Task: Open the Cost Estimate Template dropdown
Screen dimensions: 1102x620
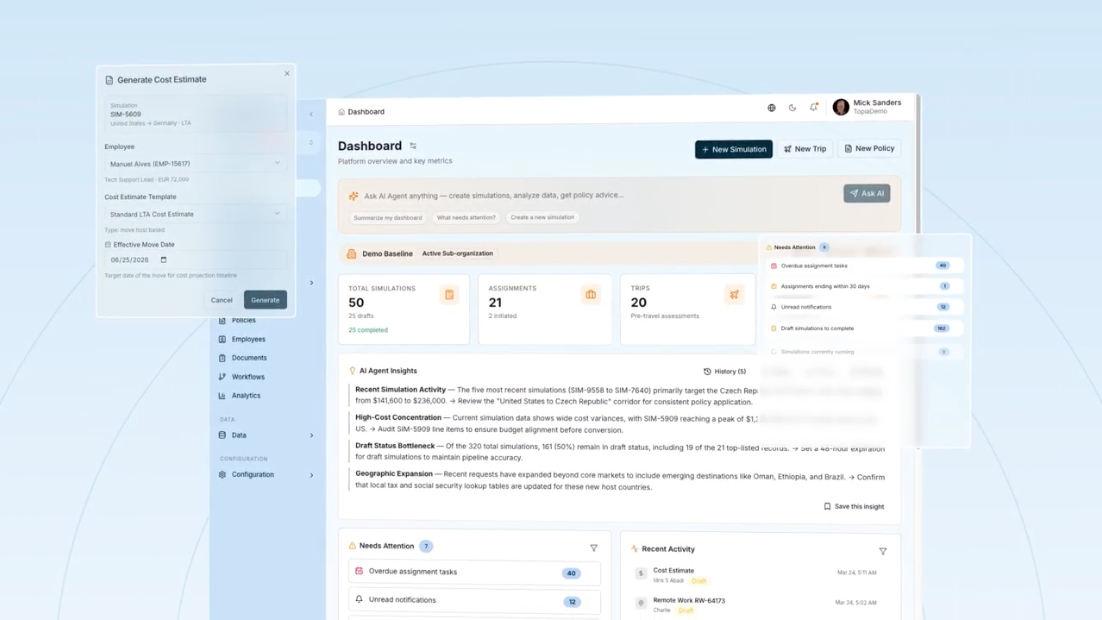Action: coord(195,214)
